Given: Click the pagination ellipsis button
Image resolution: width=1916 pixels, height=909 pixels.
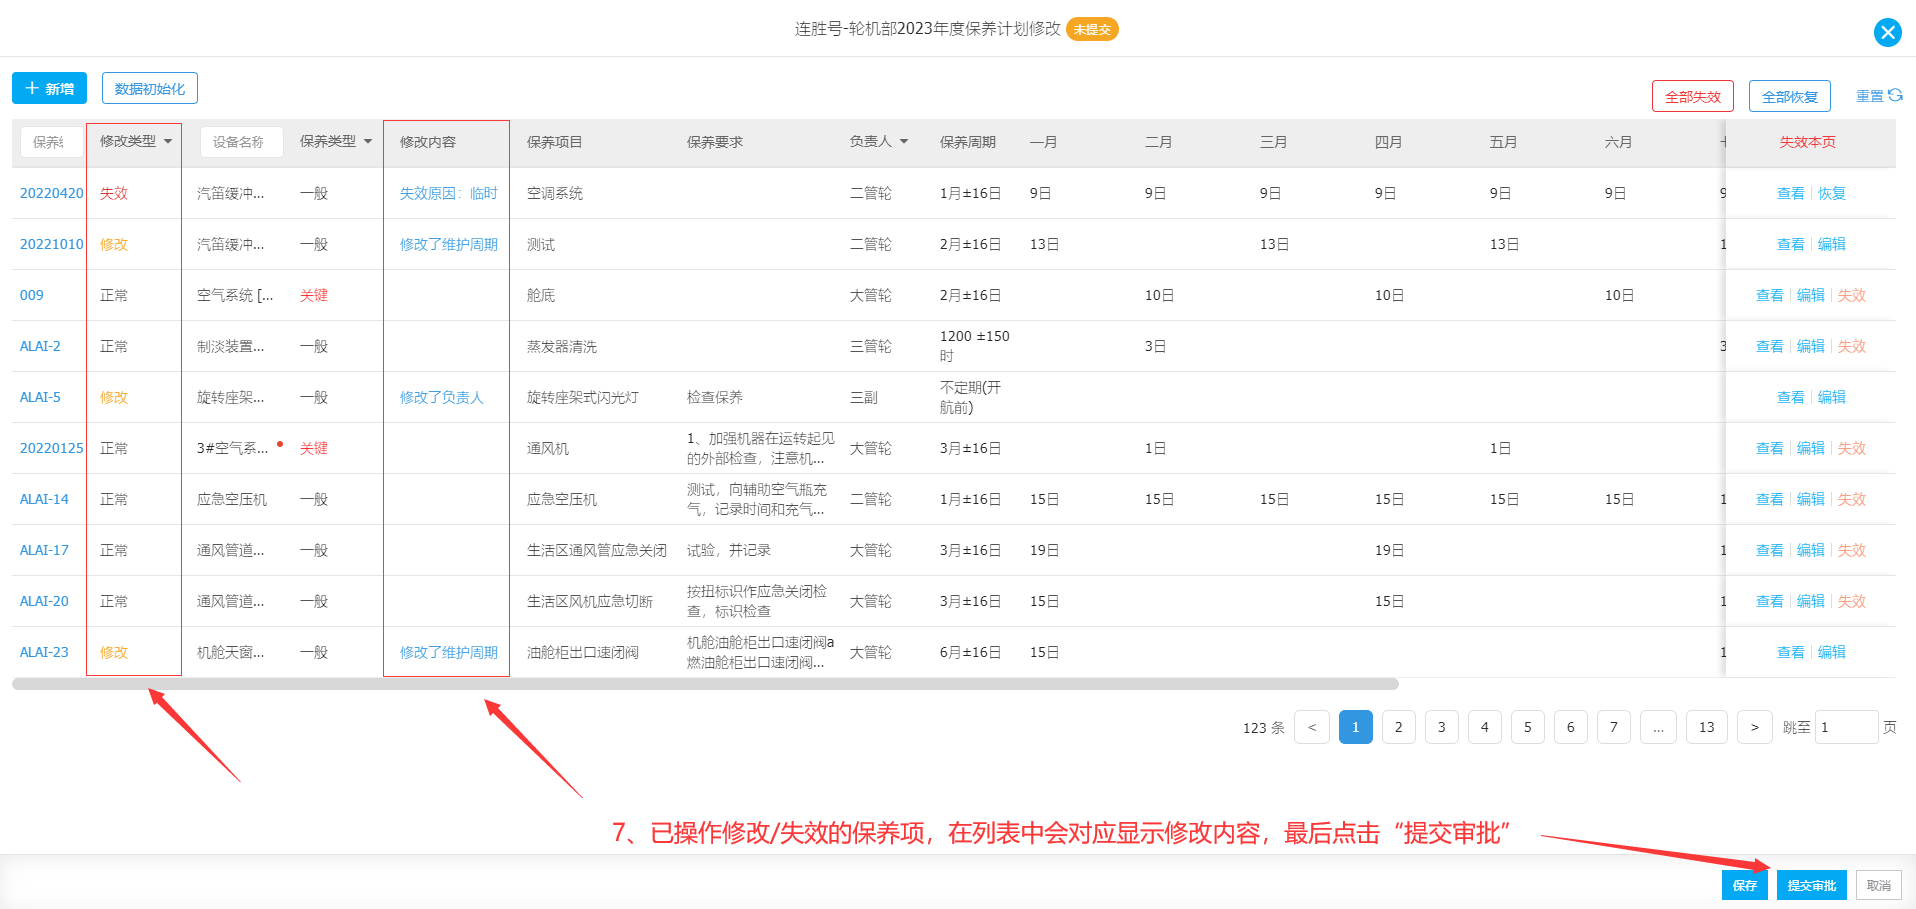Looking at the screenshot, I should point(1658,727).
